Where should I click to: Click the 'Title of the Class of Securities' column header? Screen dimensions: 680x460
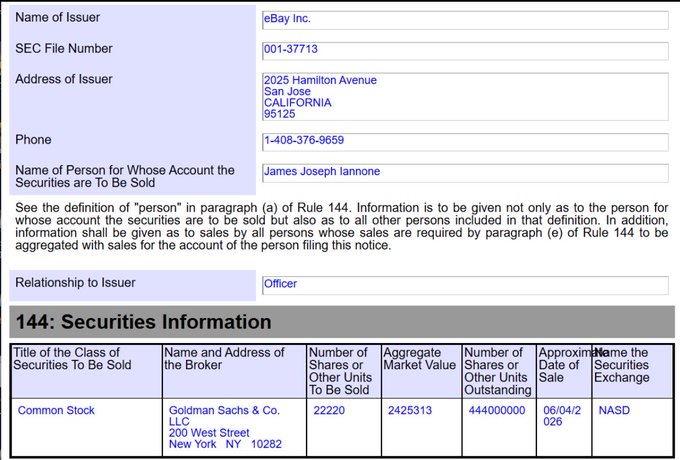tap(86, 371)
